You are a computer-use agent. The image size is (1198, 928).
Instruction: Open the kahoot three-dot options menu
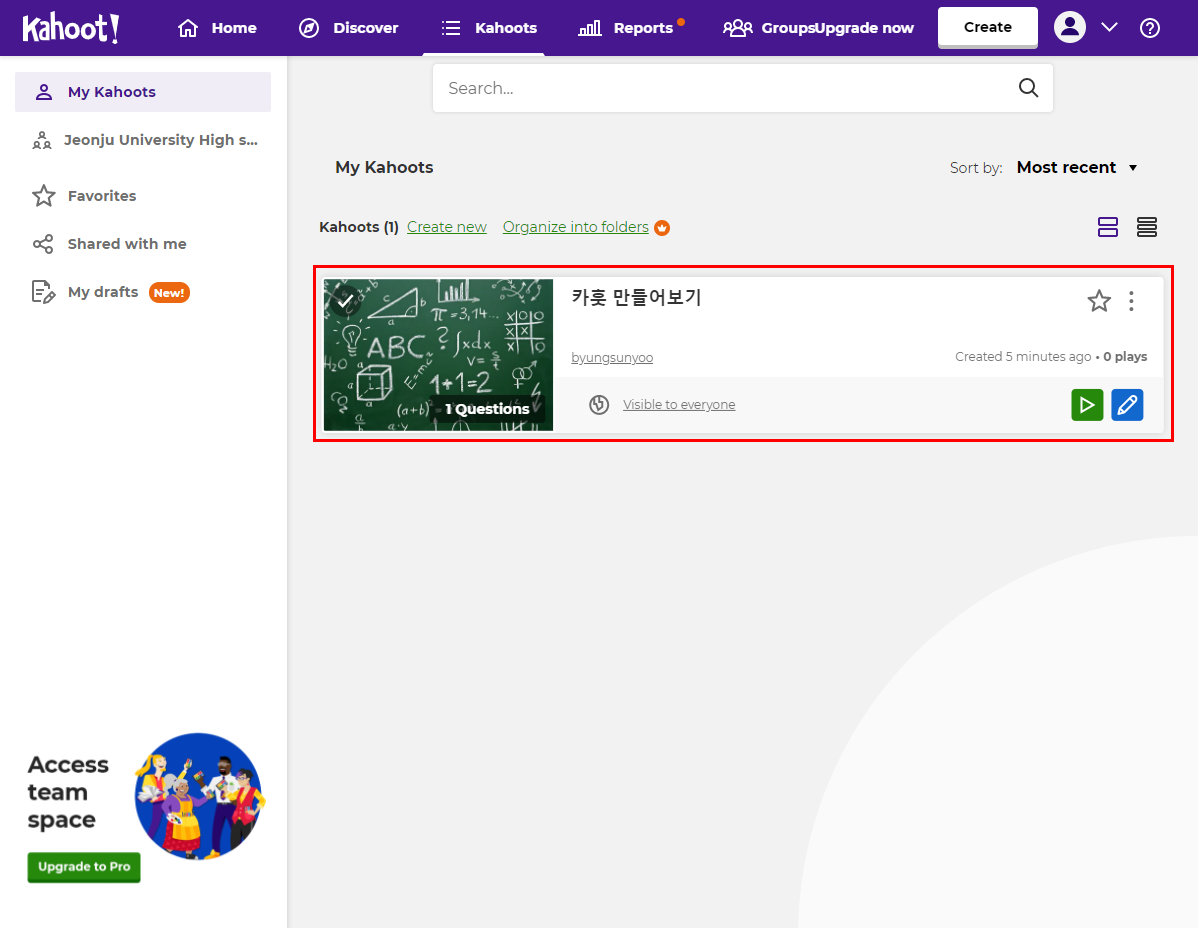1131,301
